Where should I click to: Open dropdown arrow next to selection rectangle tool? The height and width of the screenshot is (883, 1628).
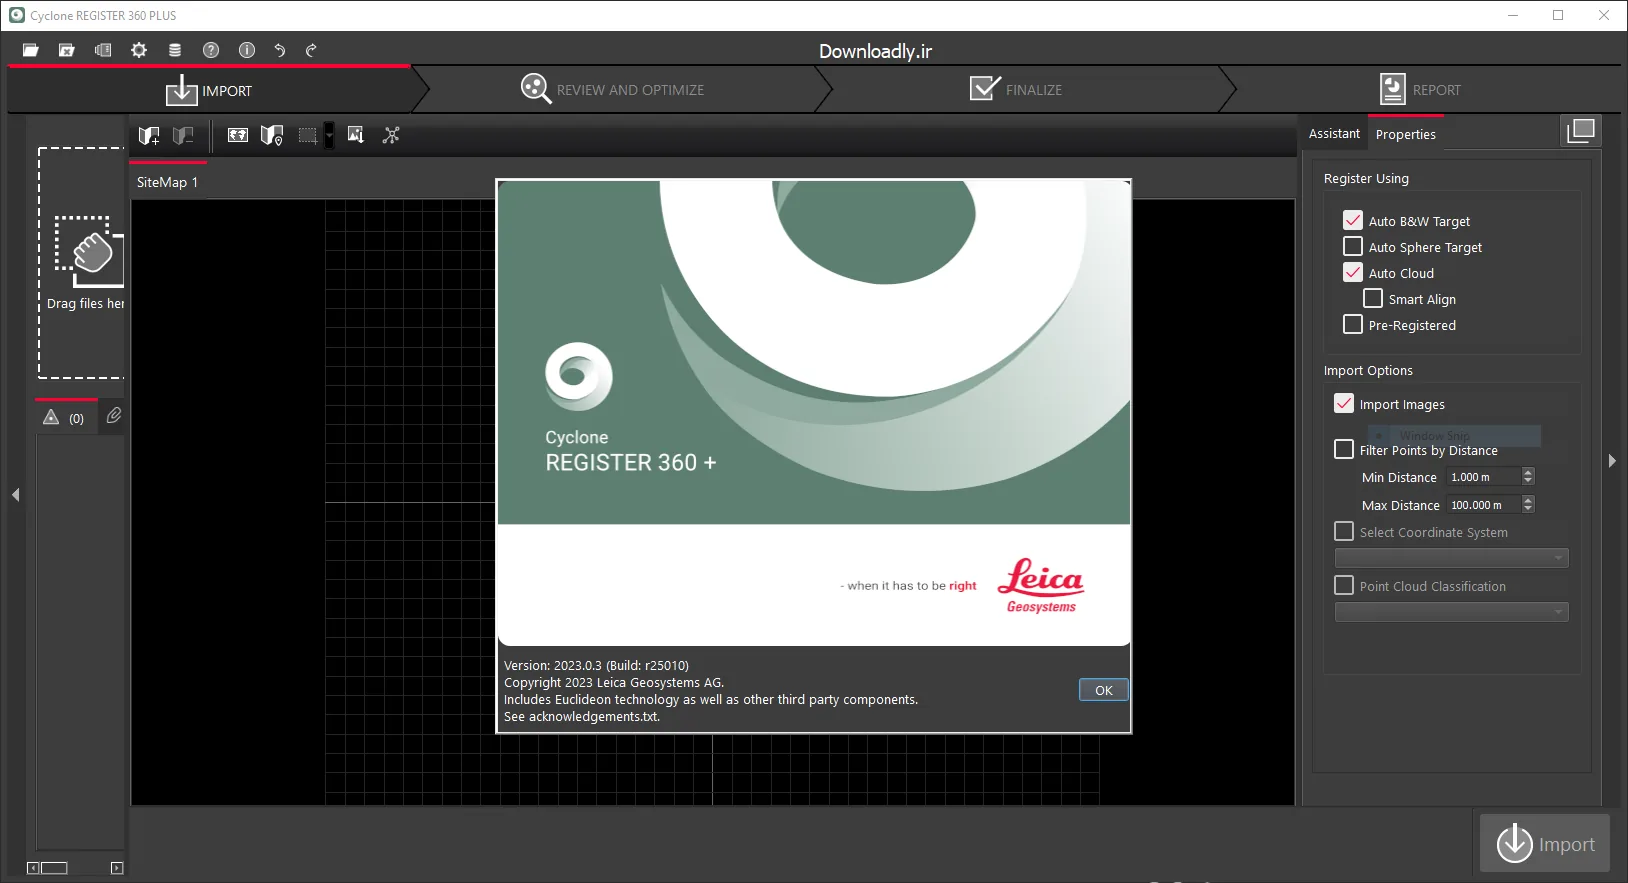[329, 136]
